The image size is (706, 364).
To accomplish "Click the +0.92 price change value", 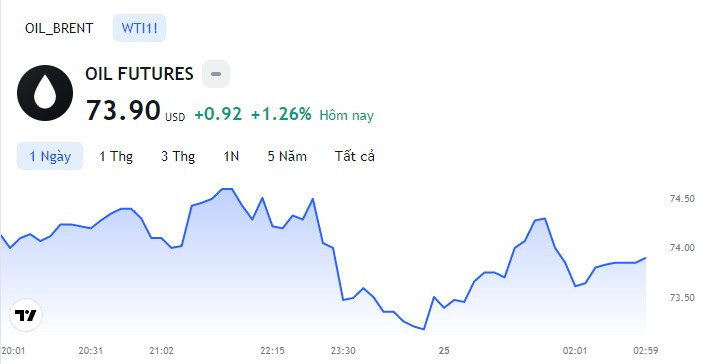I will (x=218, y=114).
